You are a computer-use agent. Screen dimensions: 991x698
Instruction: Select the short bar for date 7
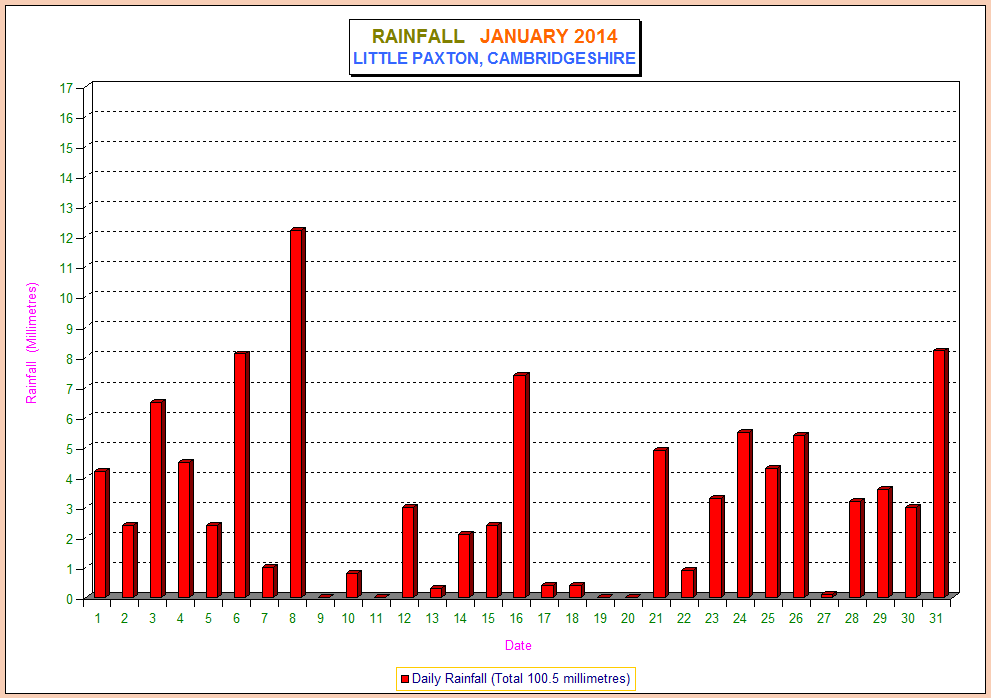click(x=270, y=581)
